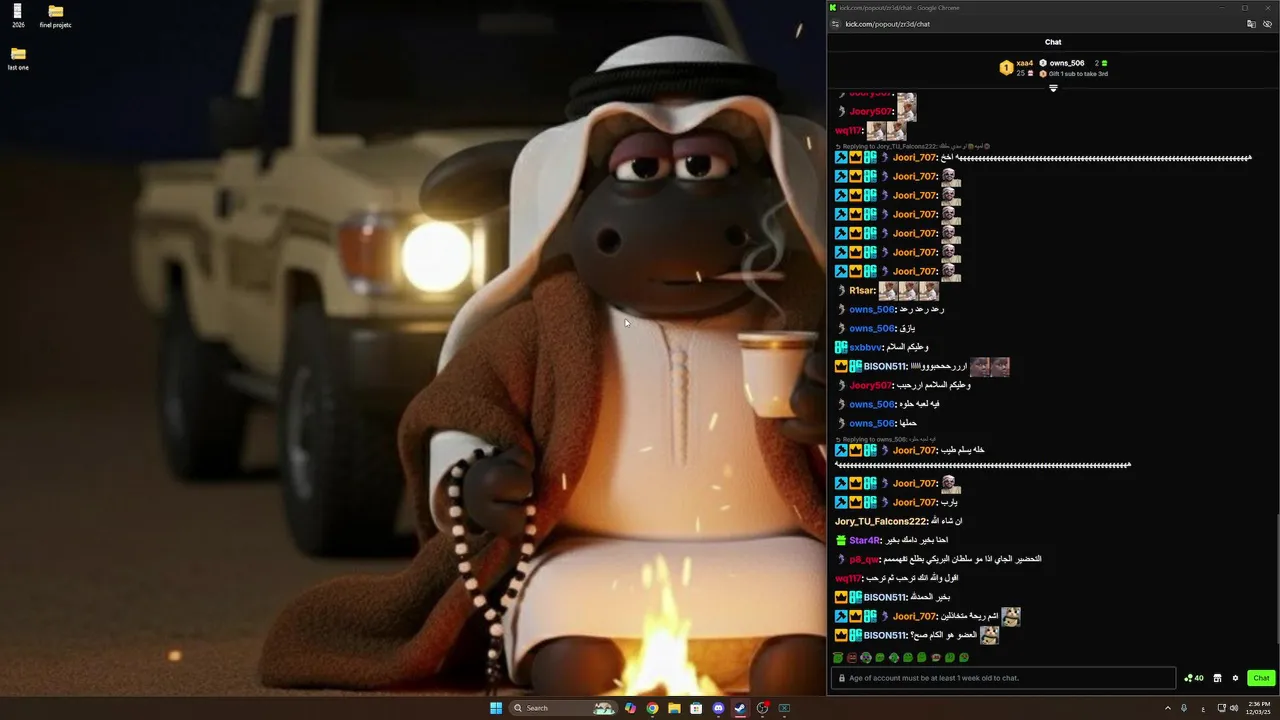Click the R1sar username in chat
Image resolution: width=1280 pixels, height=720 pixels.
point(862,291)
